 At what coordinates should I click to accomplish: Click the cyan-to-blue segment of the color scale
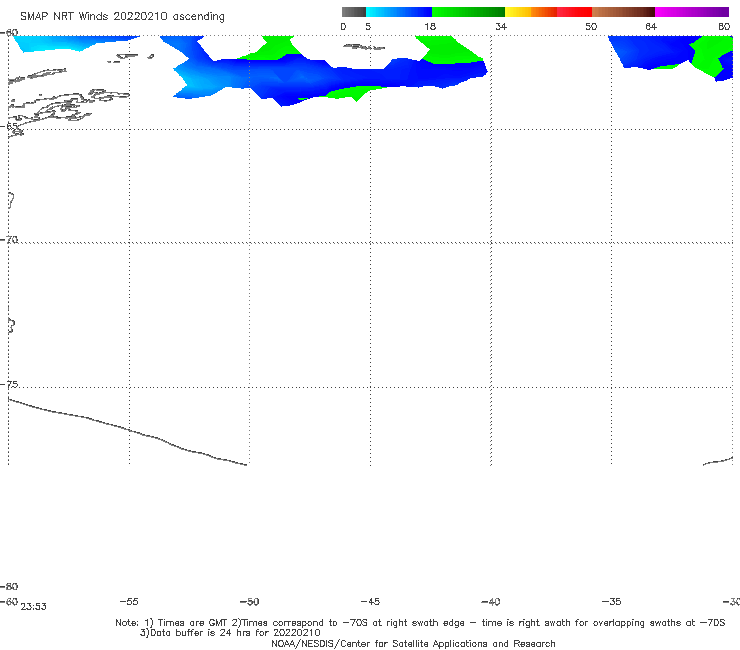(399, 12)
